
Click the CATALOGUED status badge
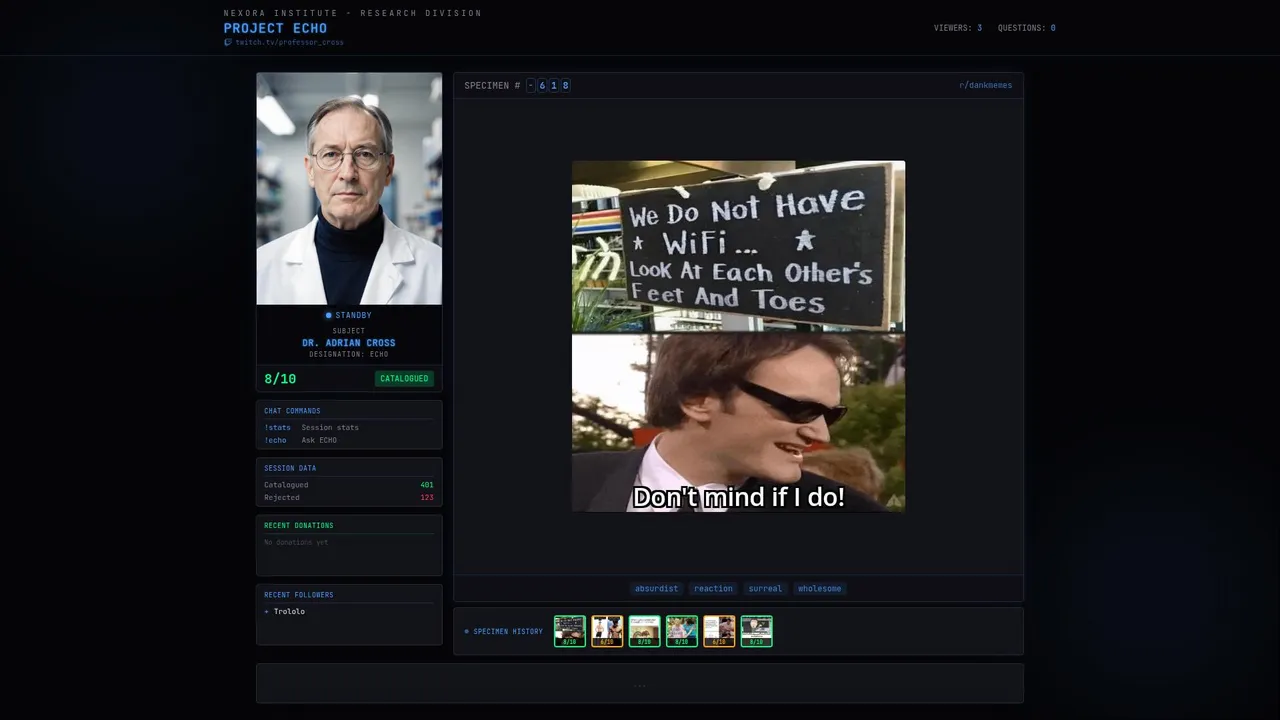(x=404, y=379)
